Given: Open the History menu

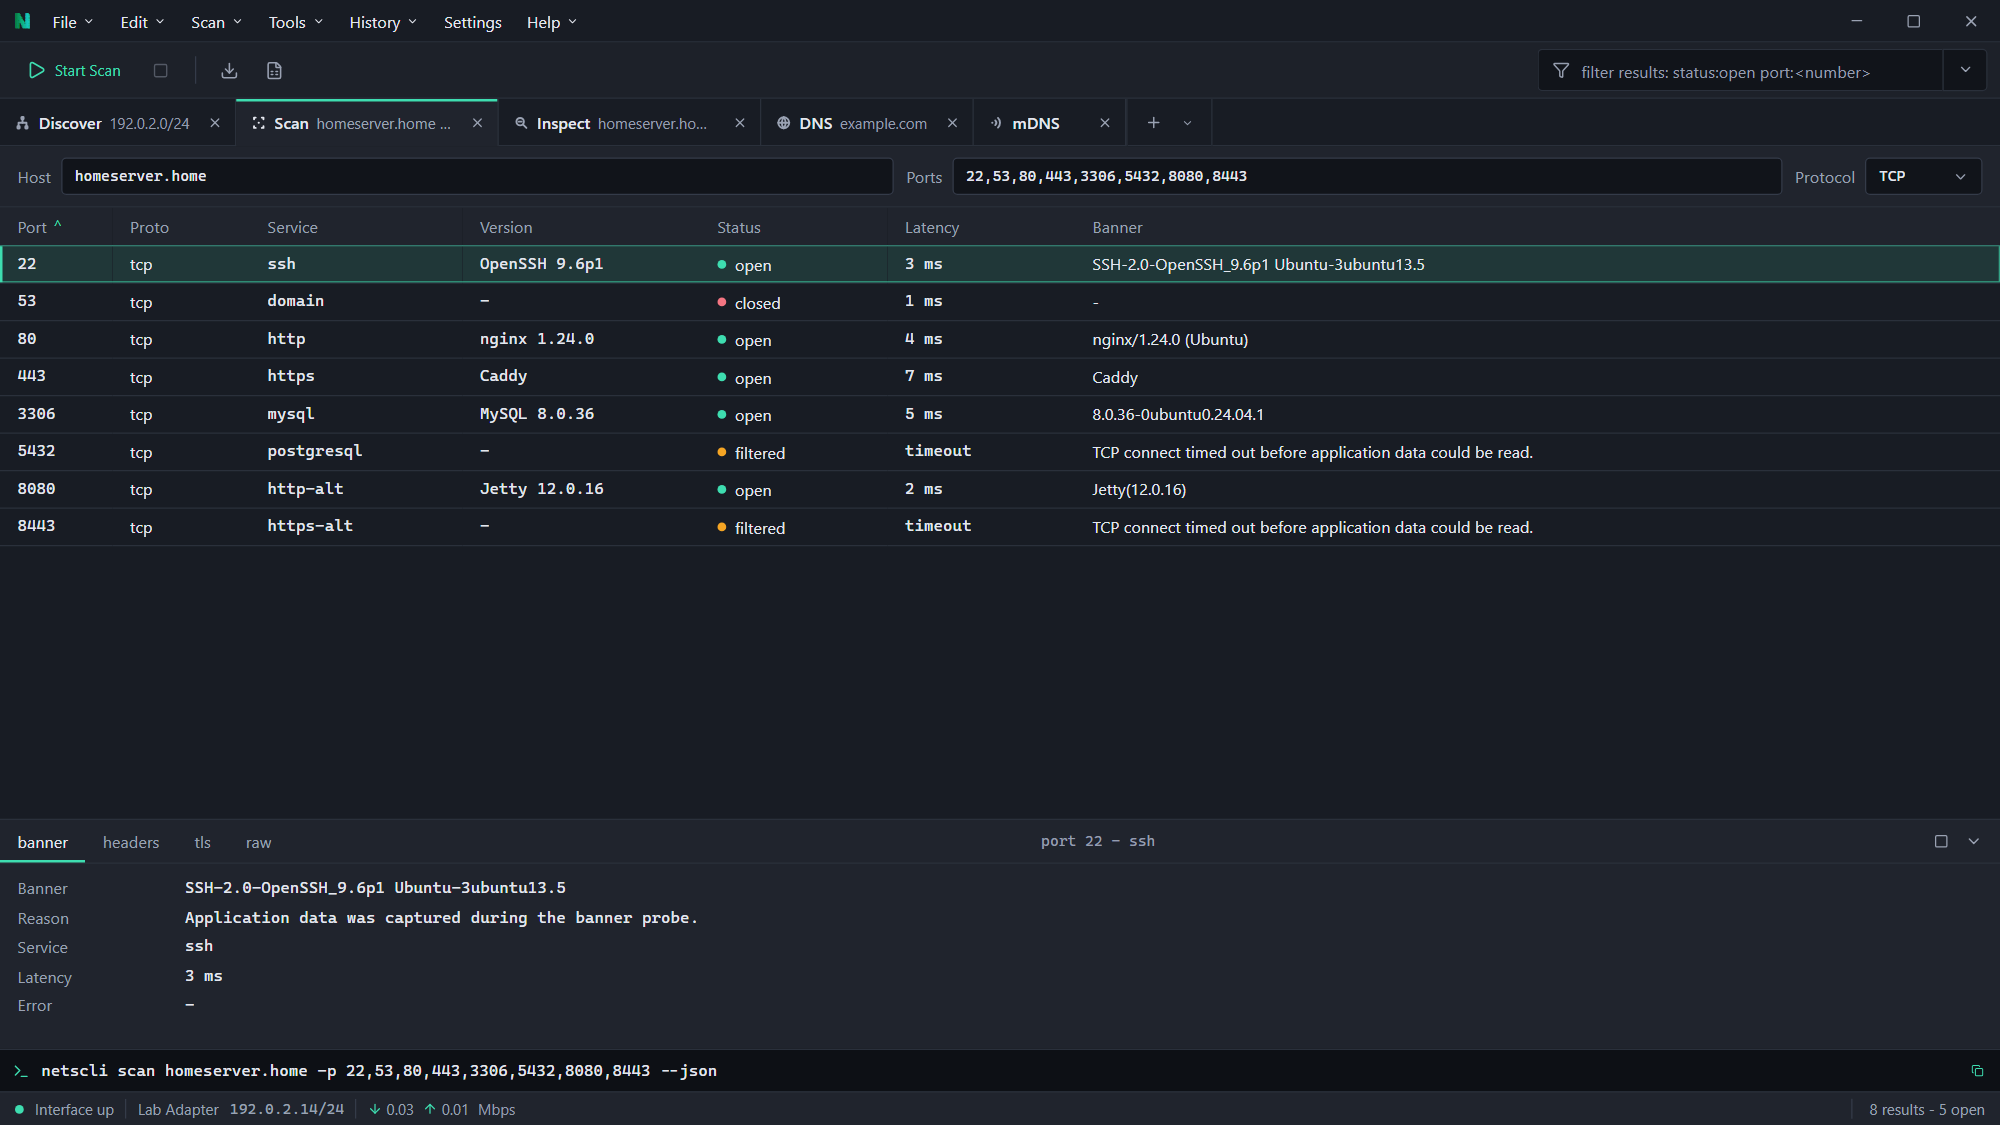Looking at the screenshot, I should pyautogui.click(x=382, y=22).
